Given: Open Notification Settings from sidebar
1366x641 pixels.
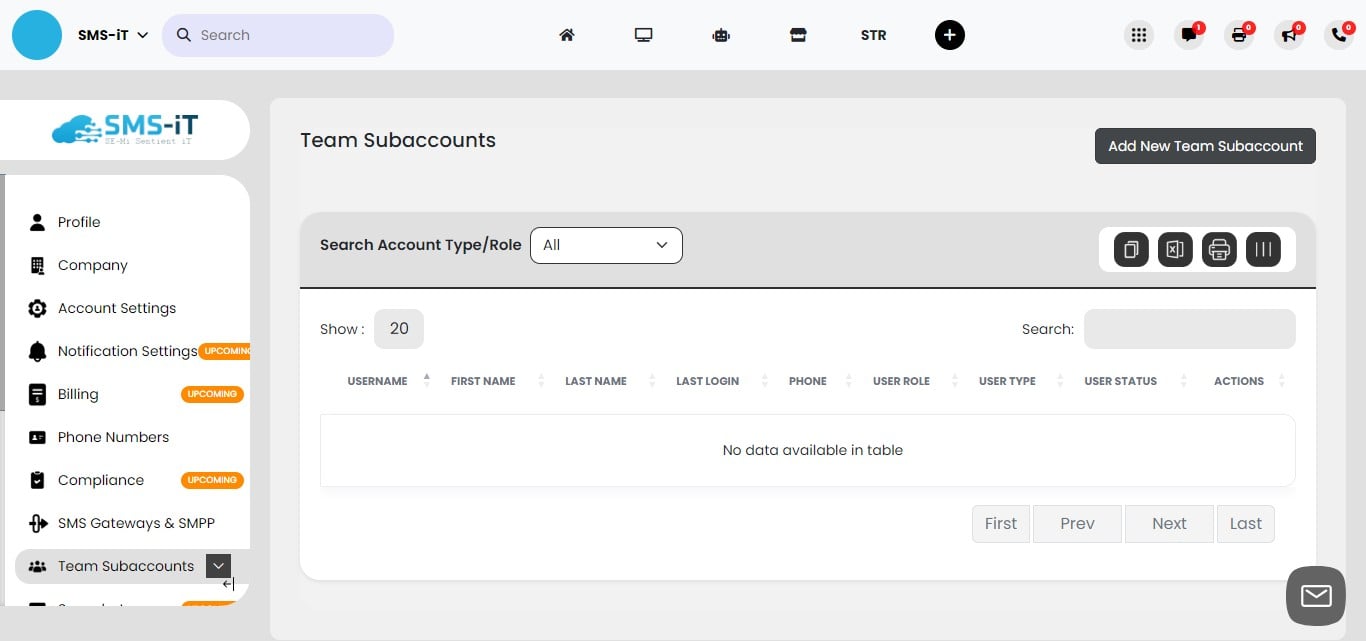Looking at the screenshot, I should (128, 351).
